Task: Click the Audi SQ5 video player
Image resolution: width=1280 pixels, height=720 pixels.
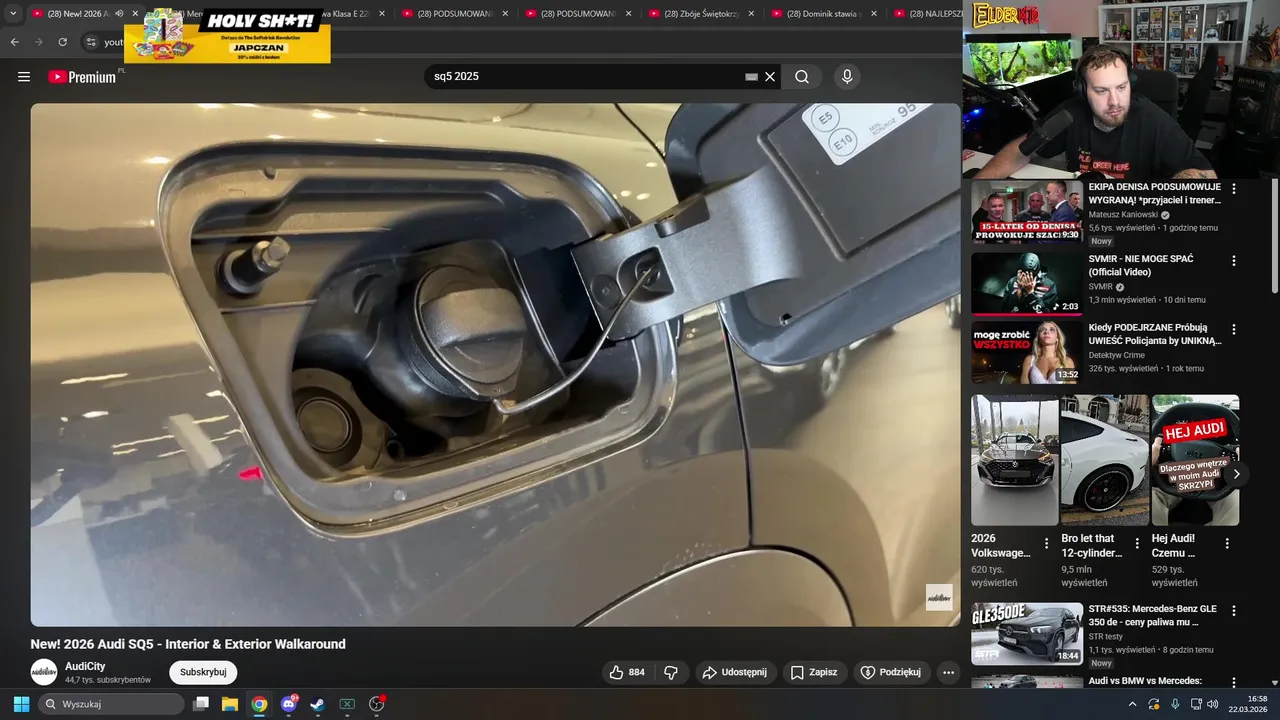Action: click(495, 365)
